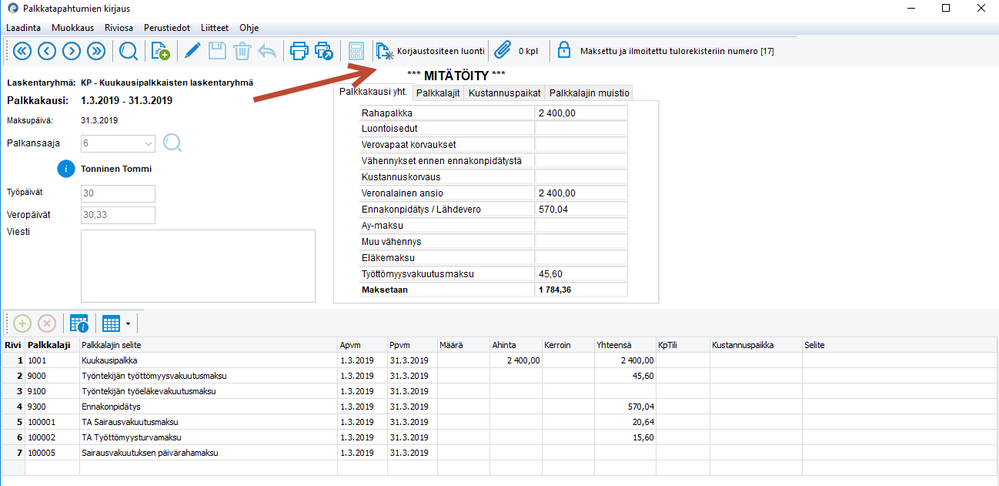Viewport: 999px width, 486px height.
Task: Click the Maksetaan value 1 784,36
Action: click(581, 290)
